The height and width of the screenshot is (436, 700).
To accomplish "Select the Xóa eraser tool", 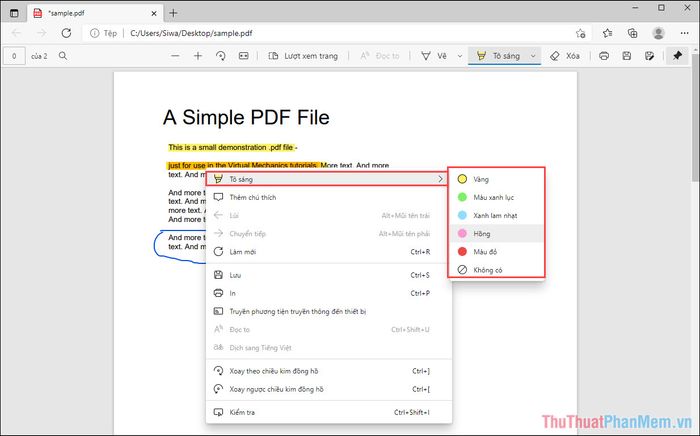I will [565, 56].
